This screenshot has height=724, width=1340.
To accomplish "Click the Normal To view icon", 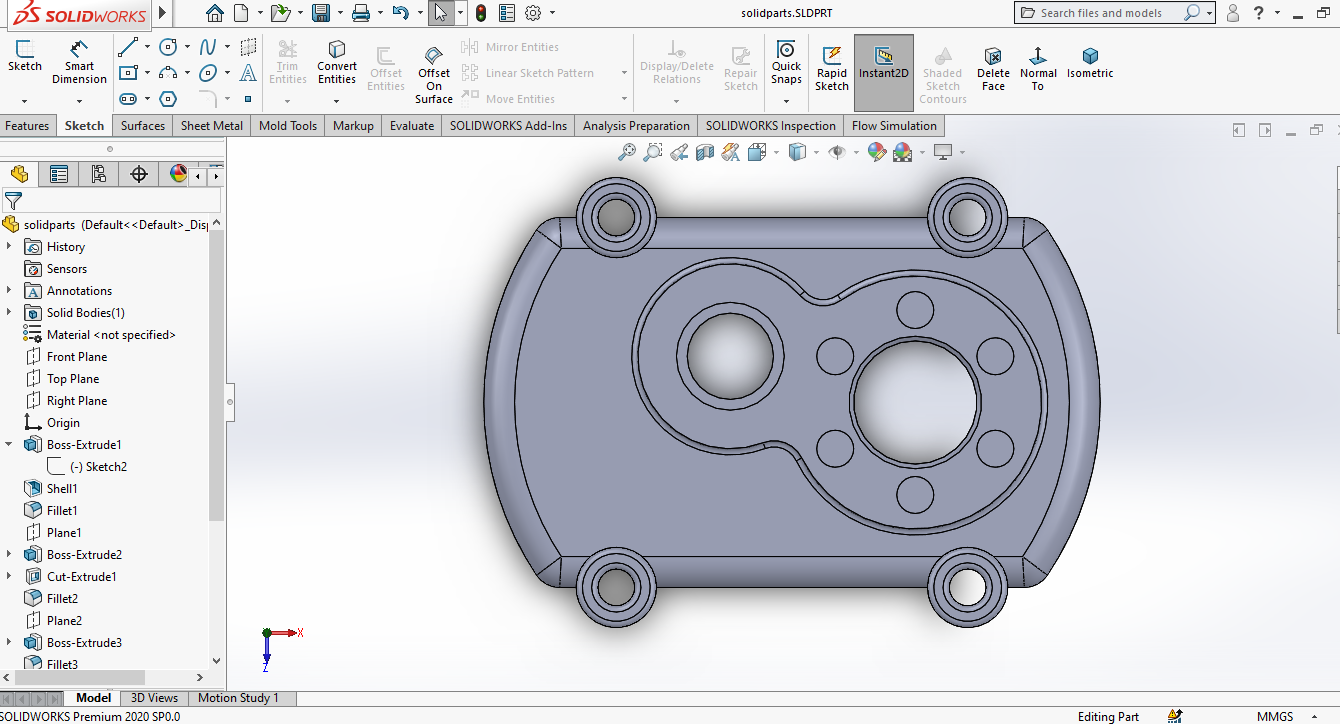I will [1038, 67].
